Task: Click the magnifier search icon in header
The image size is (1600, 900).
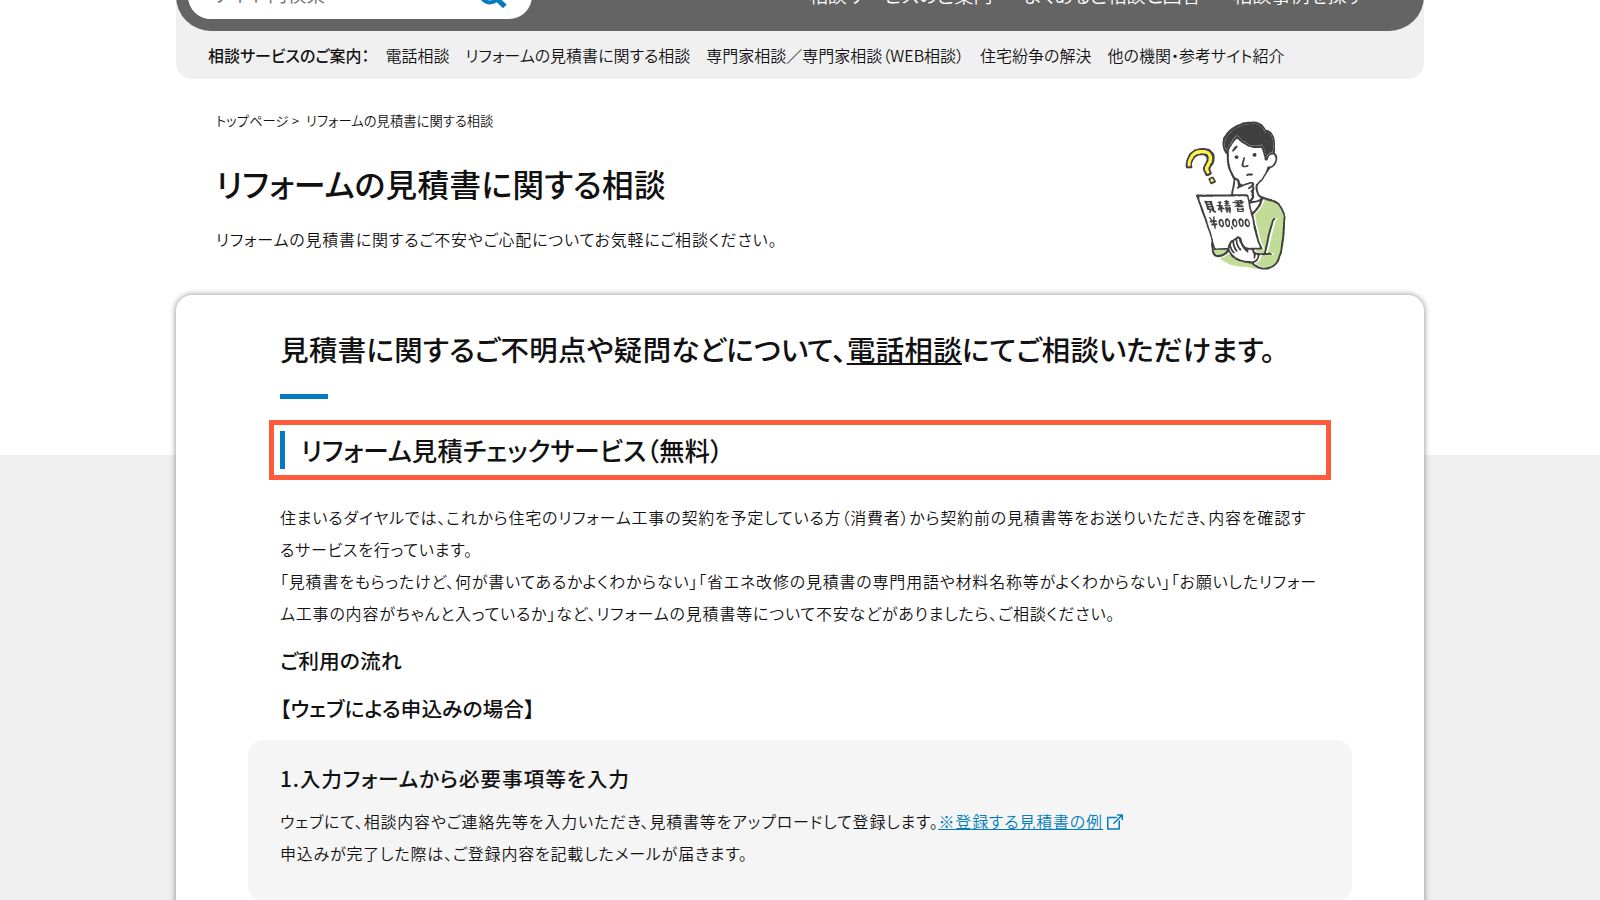Action: pyautogui.click(x=492, y=3)
